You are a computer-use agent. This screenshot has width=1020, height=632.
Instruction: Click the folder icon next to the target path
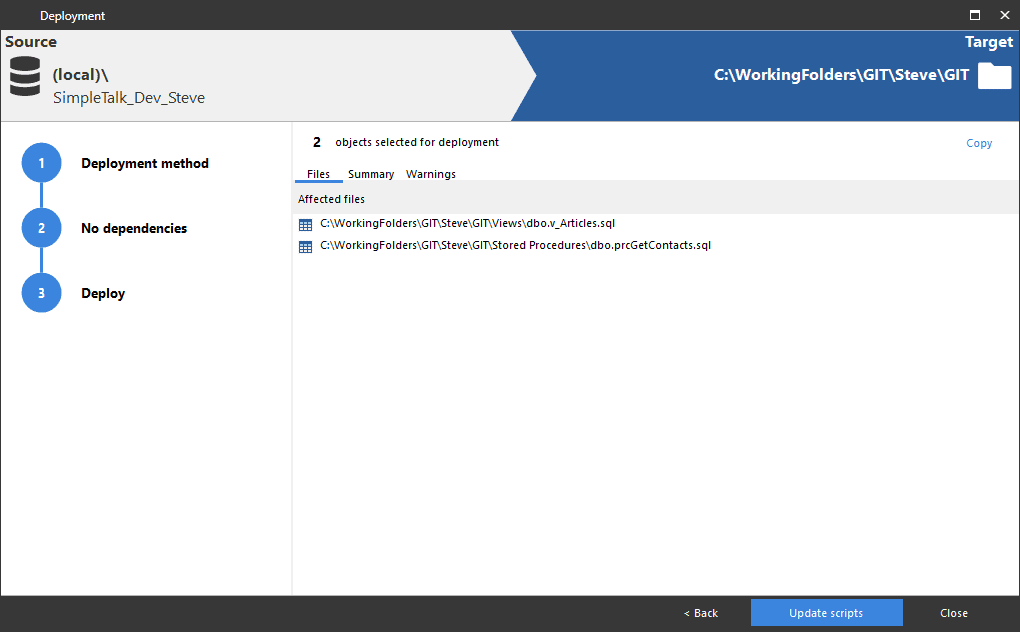click(994, 74)
